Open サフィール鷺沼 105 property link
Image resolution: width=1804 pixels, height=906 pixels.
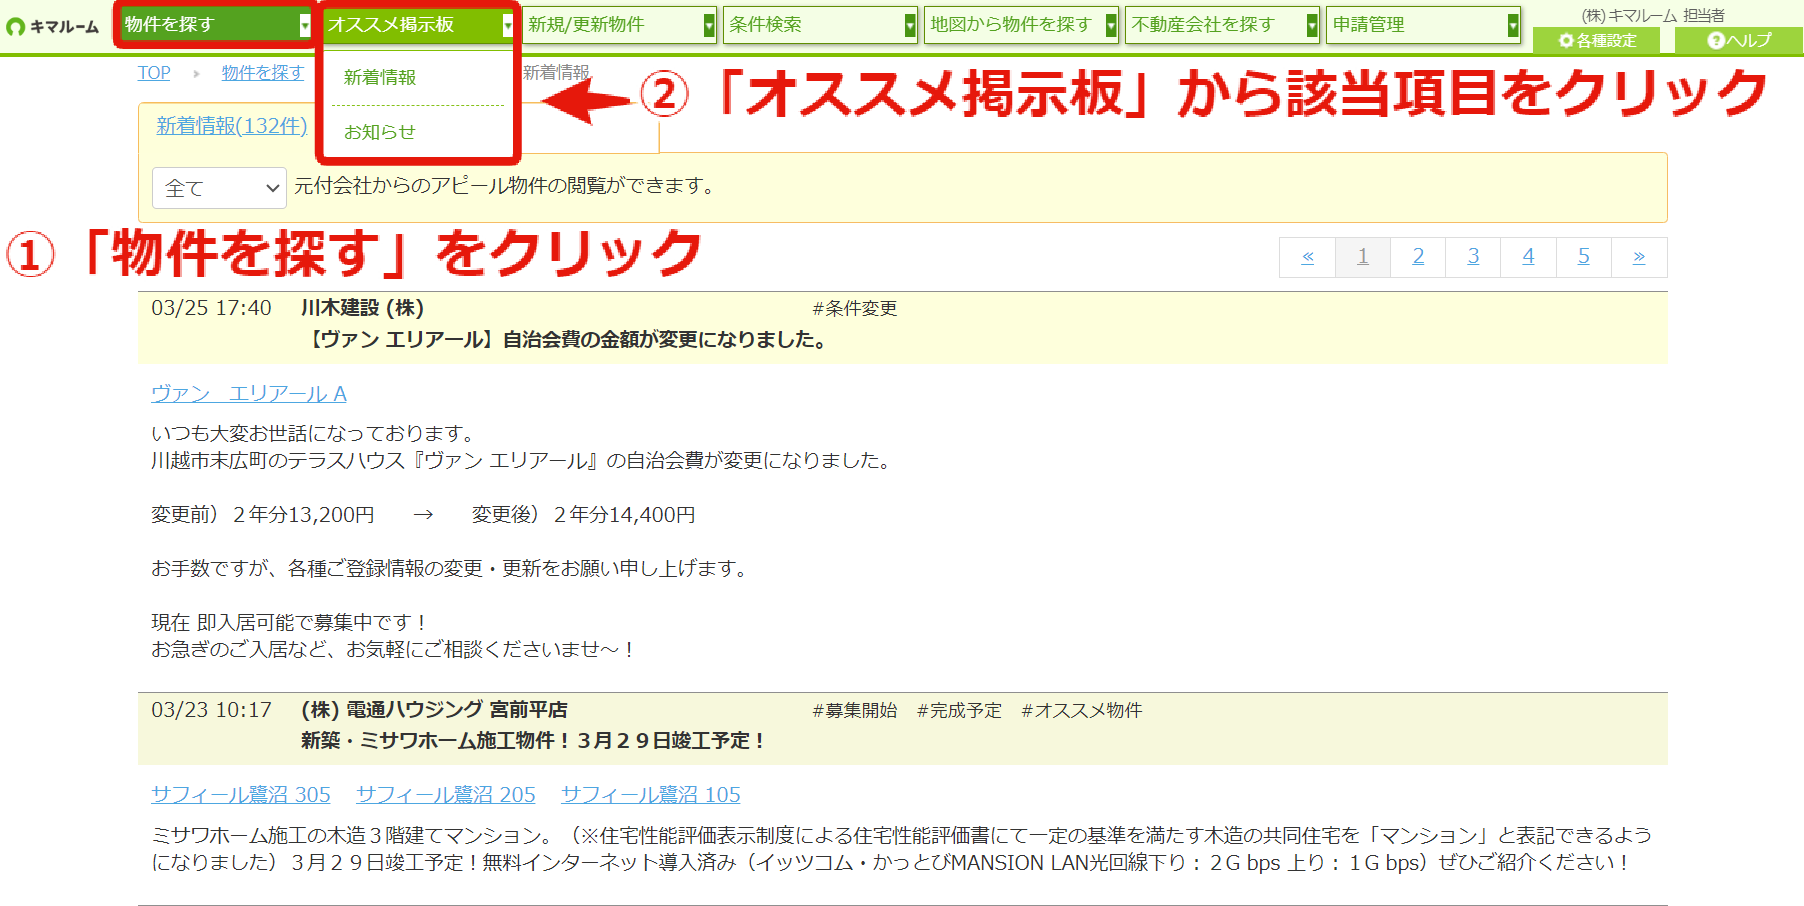click(x=651, y=795)
